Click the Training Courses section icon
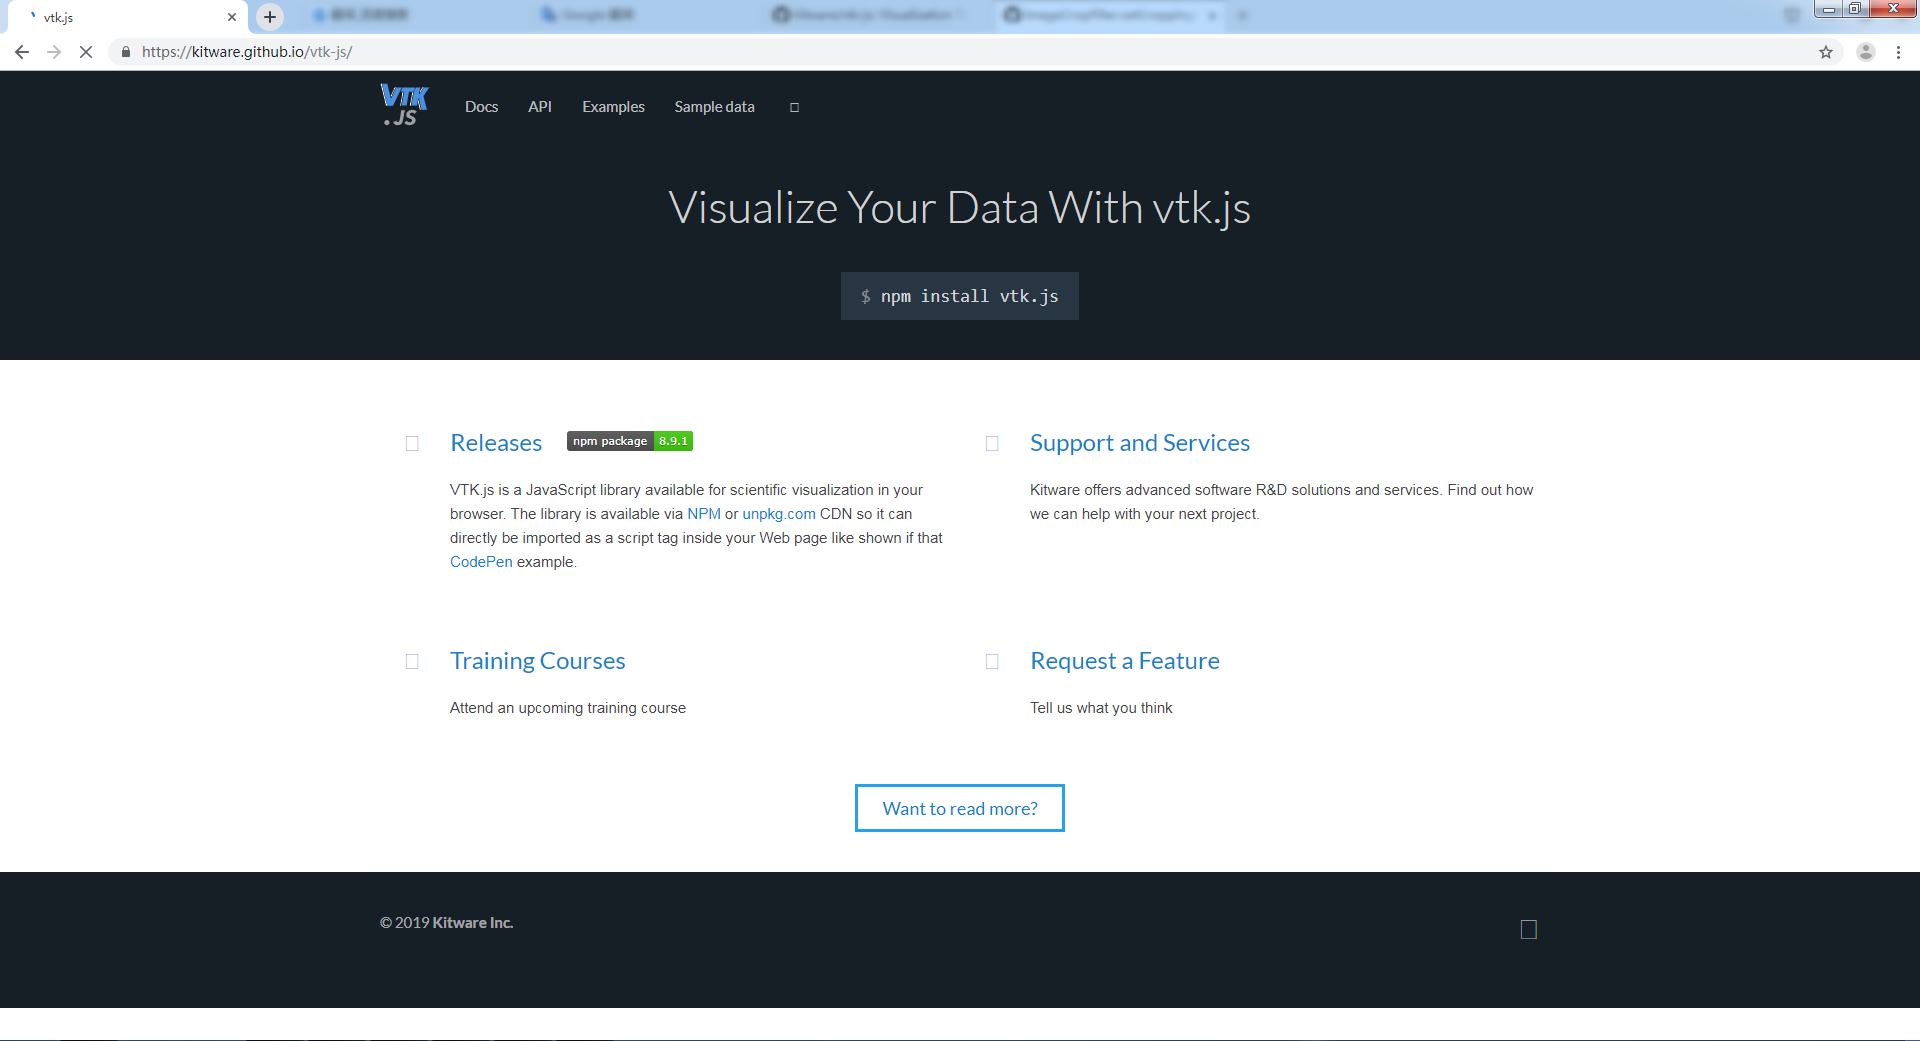Screen dimensions: 1920x1041 (x=412, y=661)
